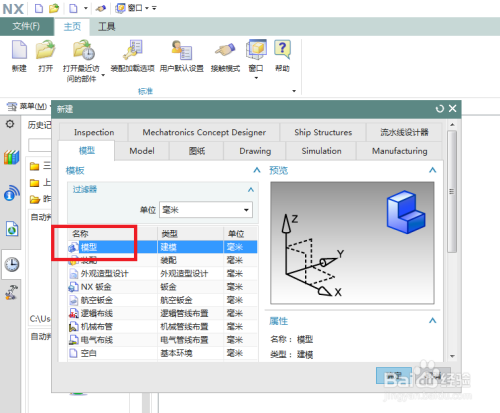Open the robot roles icon in resource bar
The height and width of the screenshot is (413, 500).
pos(11,292)
